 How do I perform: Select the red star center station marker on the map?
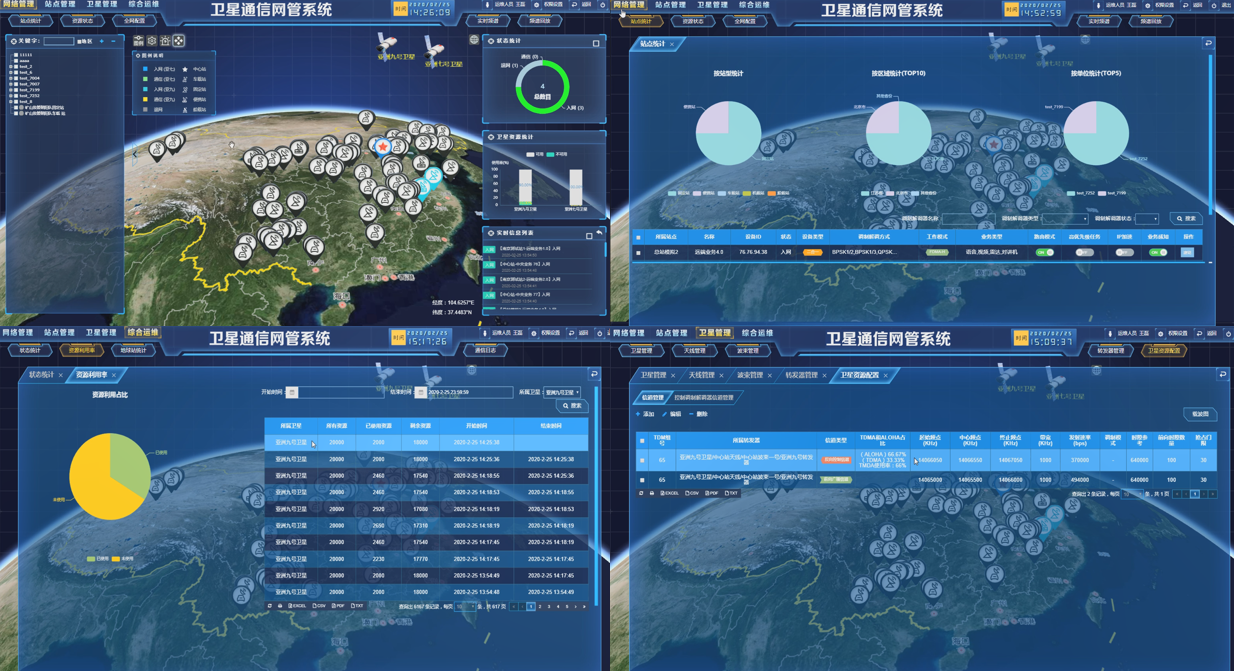tap(382, 147)
